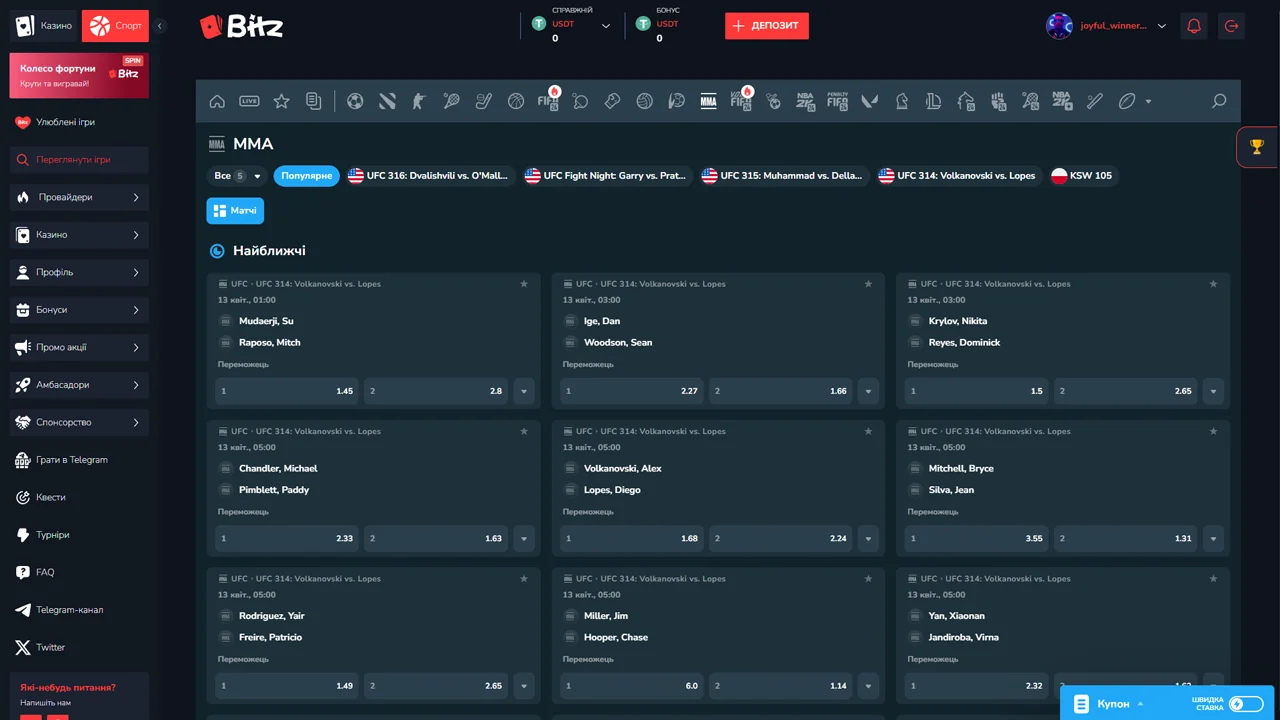Expand more markets for Ige vs Woodson
The width and height of the screenshot is (1280, 720).
pos(868,391)
